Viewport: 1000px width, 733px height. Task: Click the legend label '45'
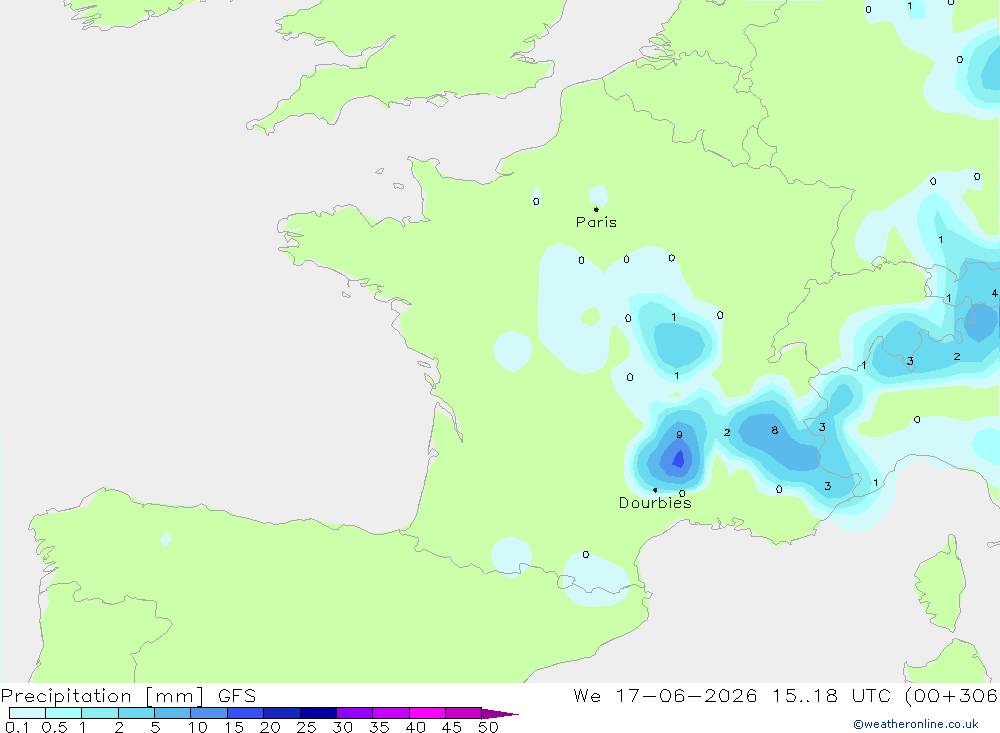tap(452, 727)
